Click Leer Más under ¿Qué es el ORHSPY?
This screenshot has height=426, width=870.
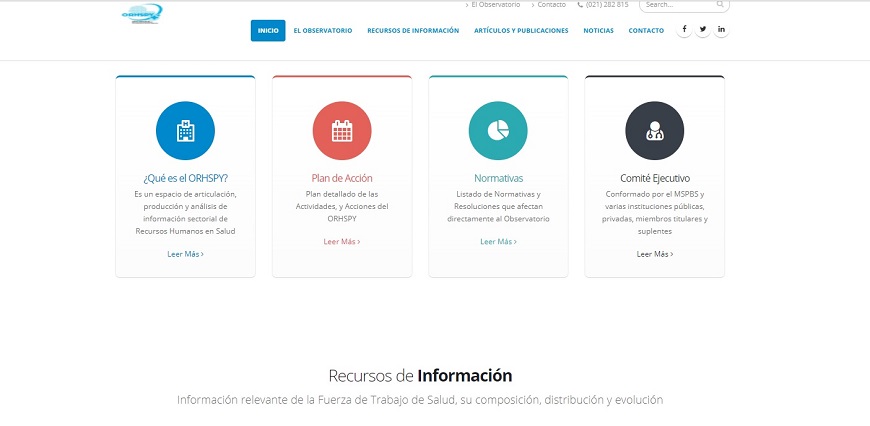click(185, 254)
